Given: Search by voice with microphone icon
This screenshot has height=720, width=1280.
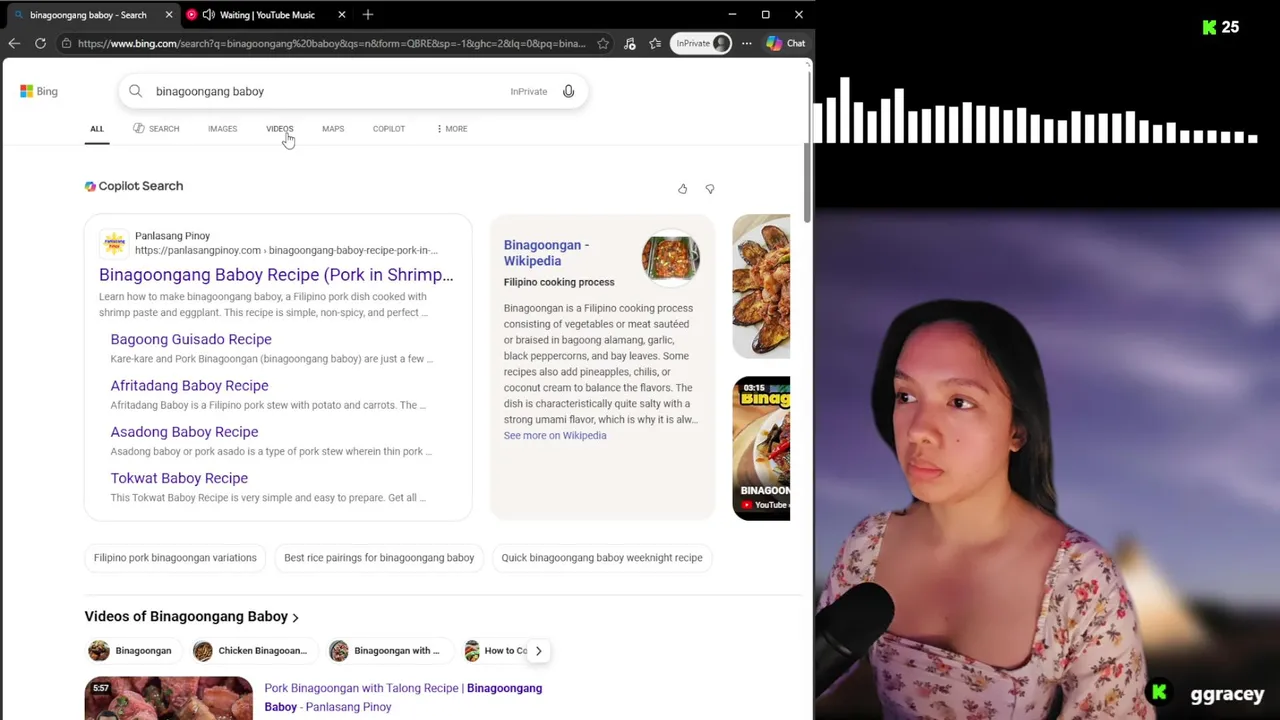Looking at the screenshot, I should (x=568, y=91).
